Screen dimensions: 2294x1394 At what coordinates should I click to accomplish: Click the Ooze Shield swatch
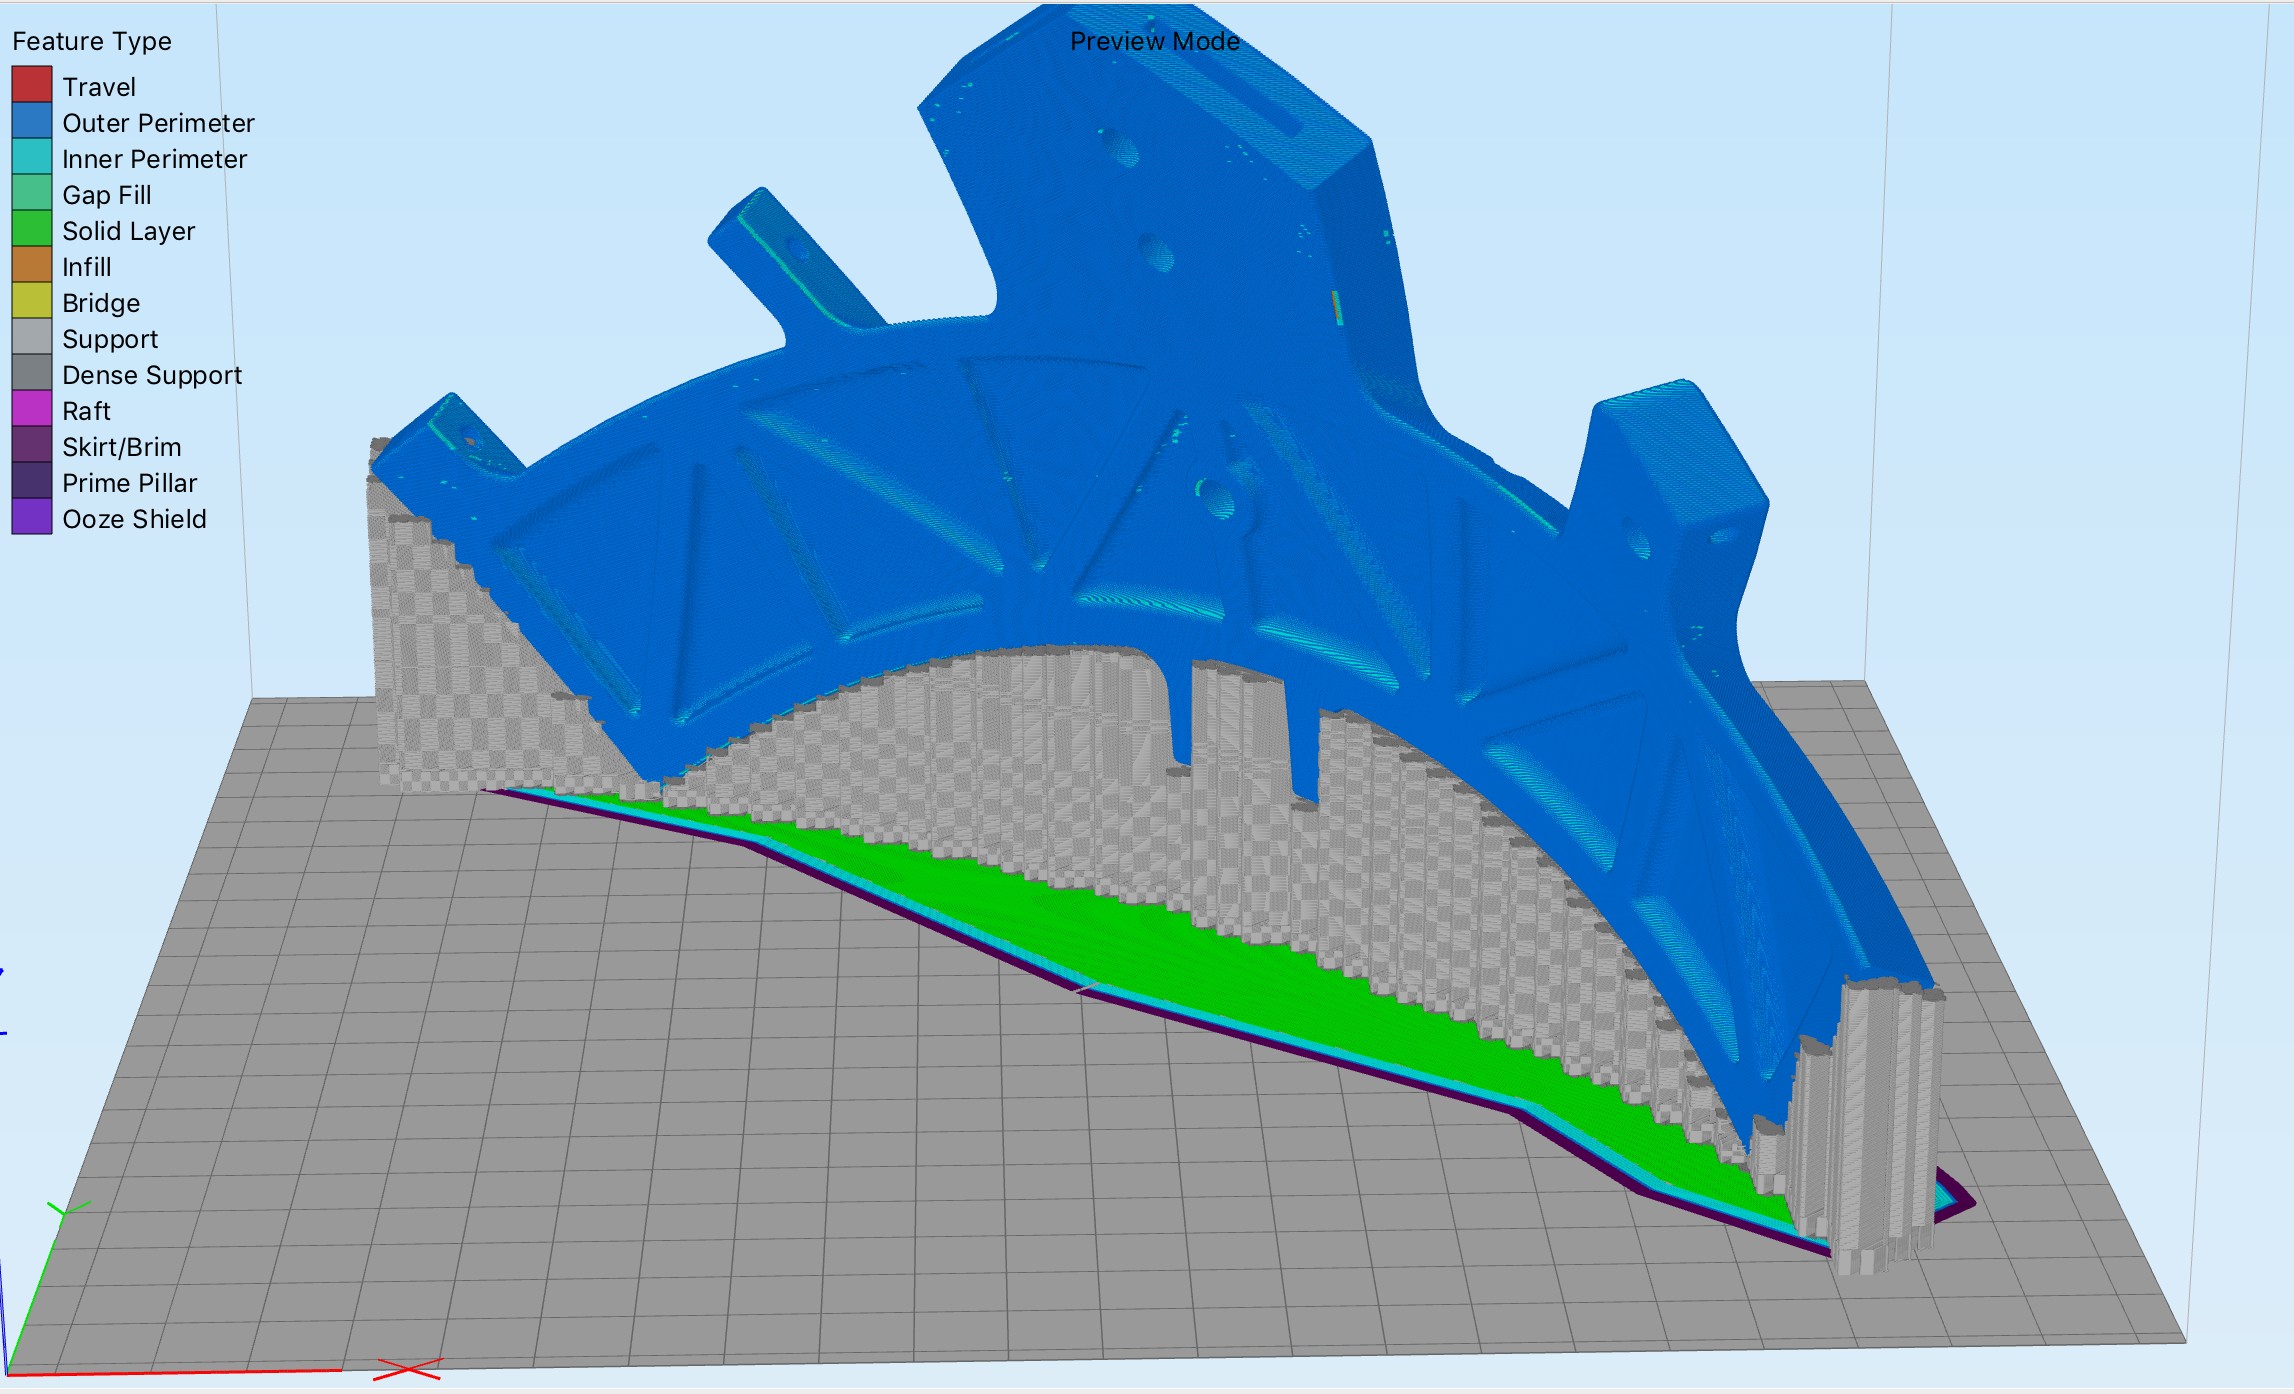click(32, 517)
